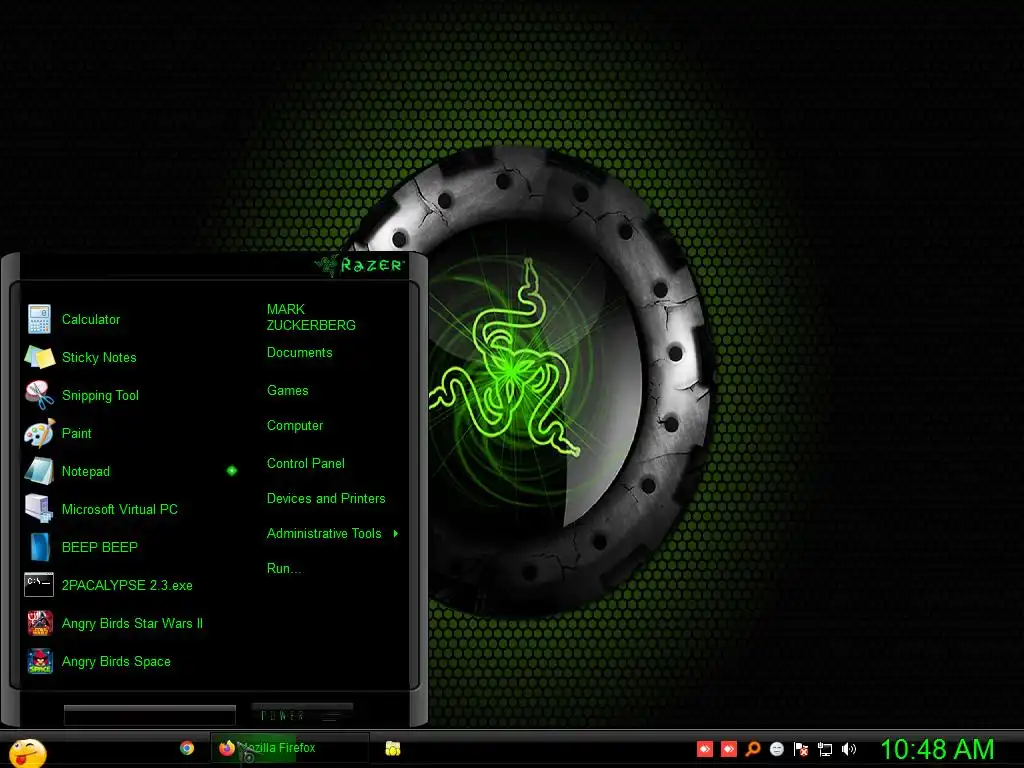
Task: Open Devices and Printers
Action: pyautogui.click(x=326, y=498)
